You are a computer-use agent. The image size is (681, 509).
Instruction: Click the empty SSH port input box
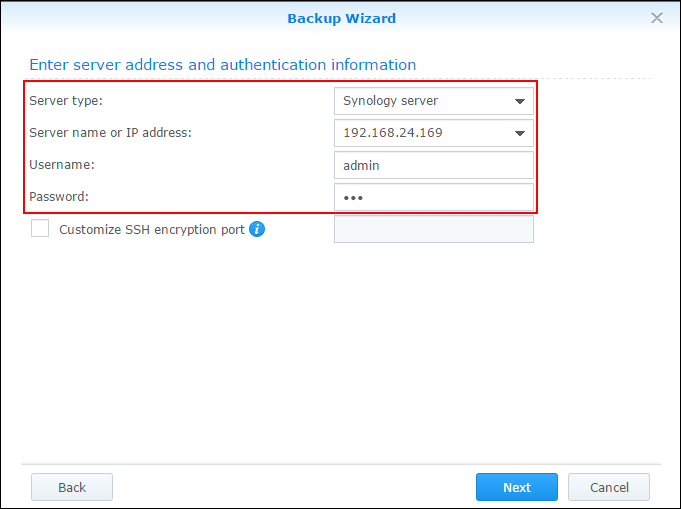pos(434,229)
